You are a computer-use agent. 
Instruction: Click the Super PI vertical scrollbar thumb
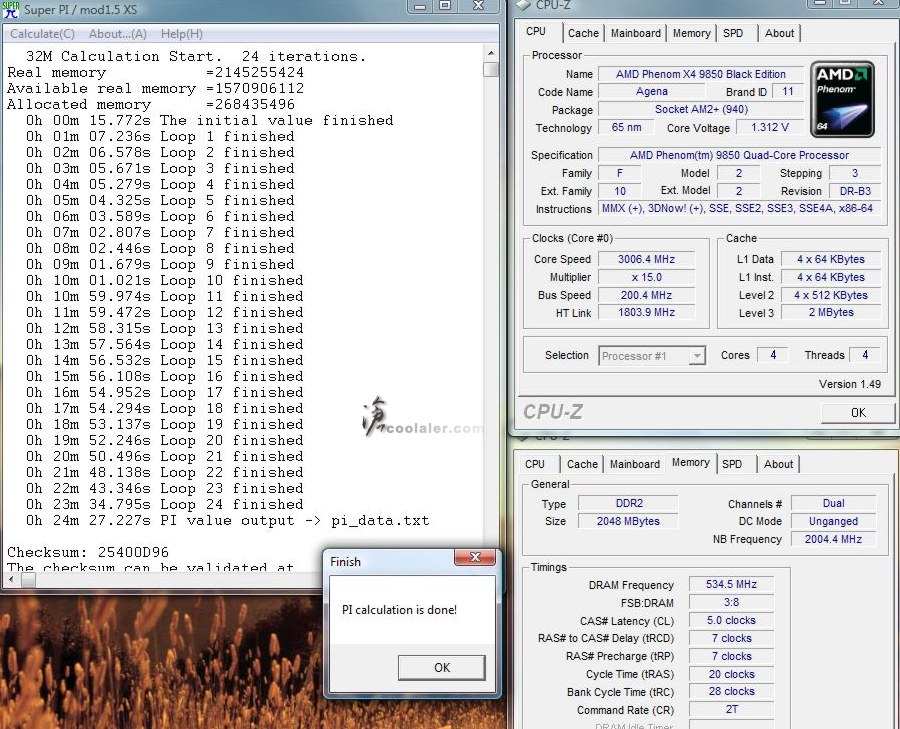tap(491, 69)
